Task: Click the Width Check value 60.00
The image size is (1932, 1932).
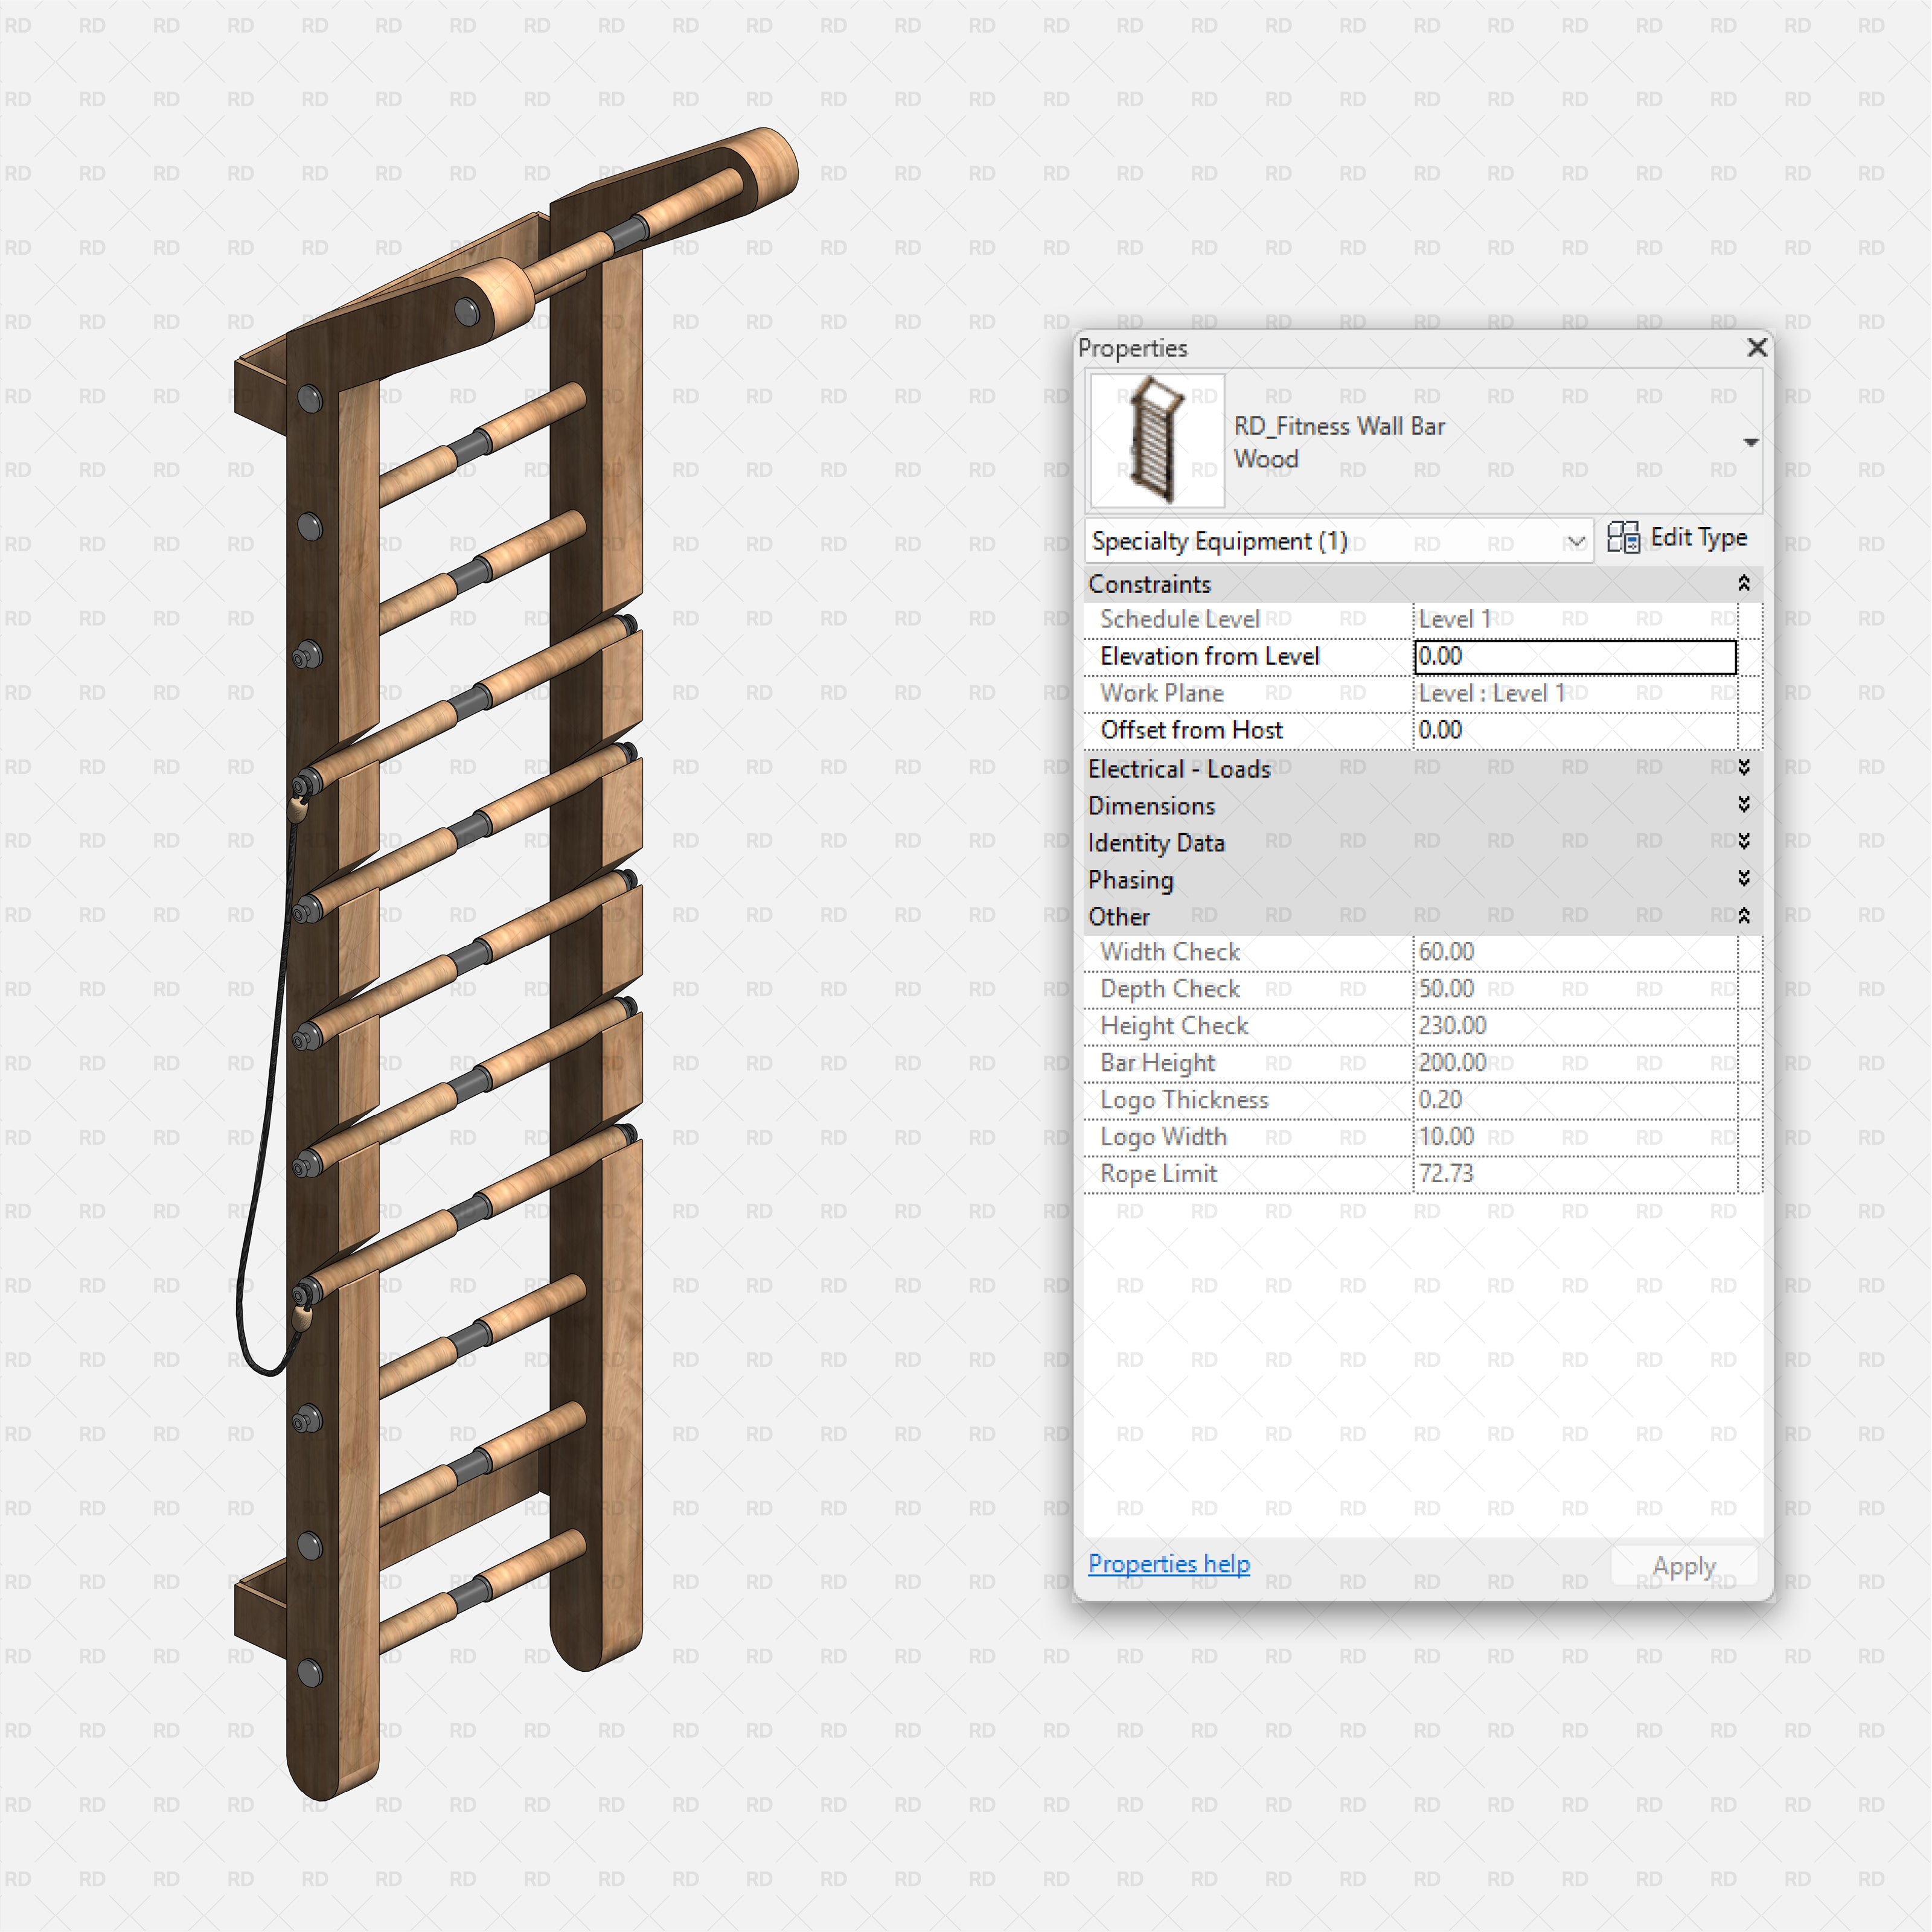Action: [1575, 951]
